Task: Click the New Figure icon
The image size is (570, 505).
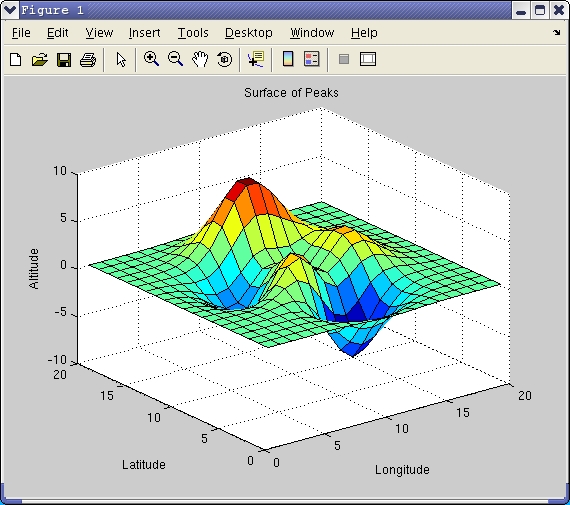Action: coord(16,59)
